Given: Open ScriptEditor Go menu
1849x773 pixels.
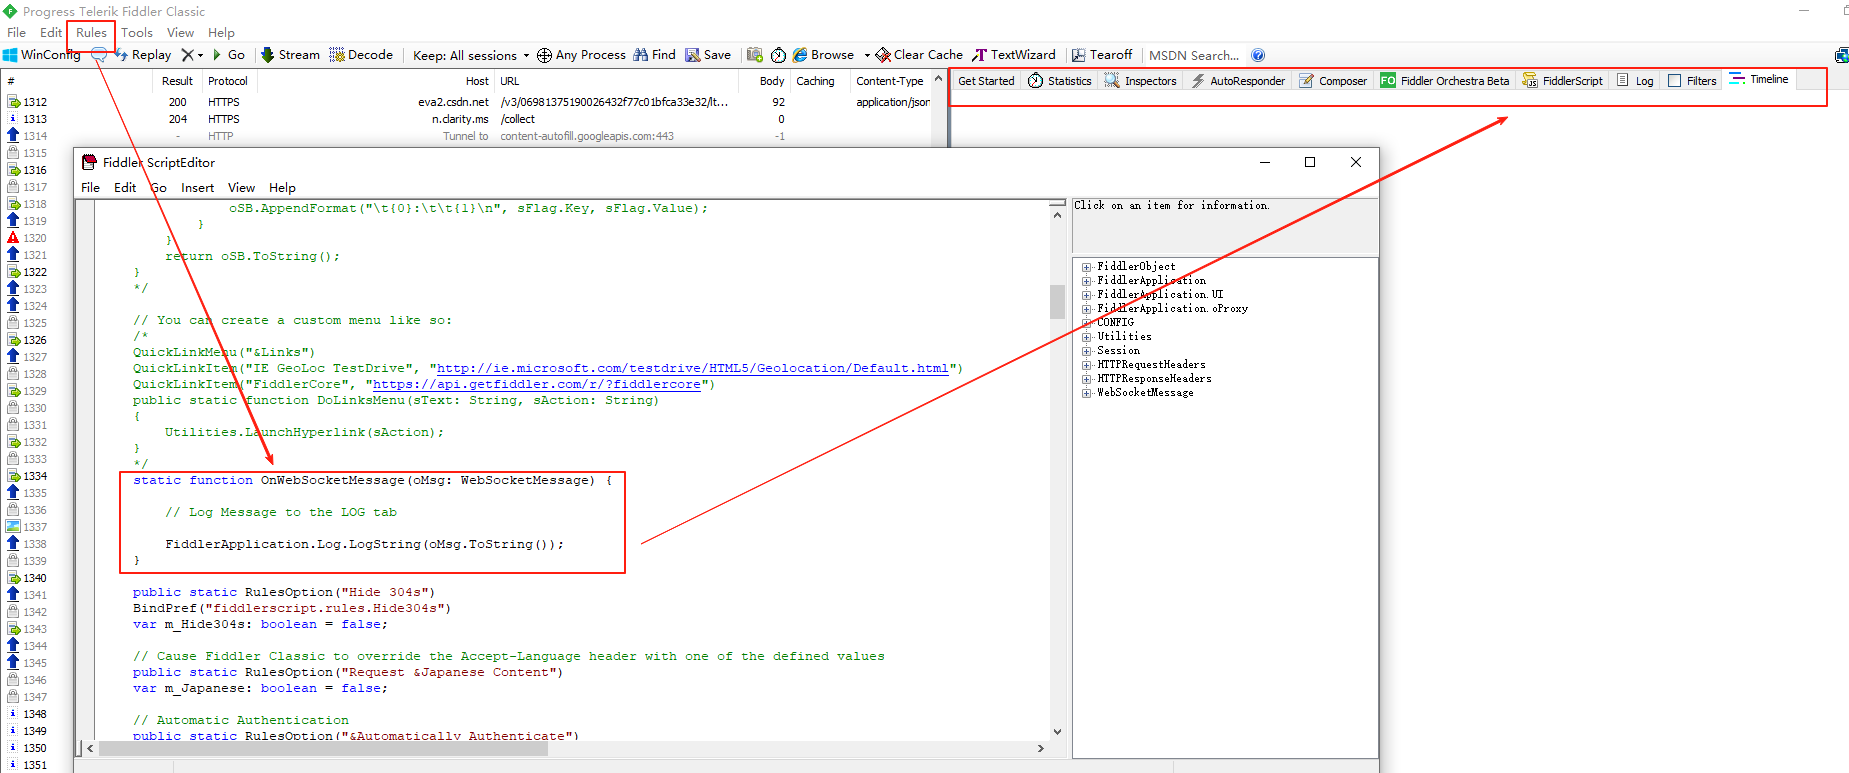Looking at the screenshot, I should pyautogui.click(x=158, y=187).
